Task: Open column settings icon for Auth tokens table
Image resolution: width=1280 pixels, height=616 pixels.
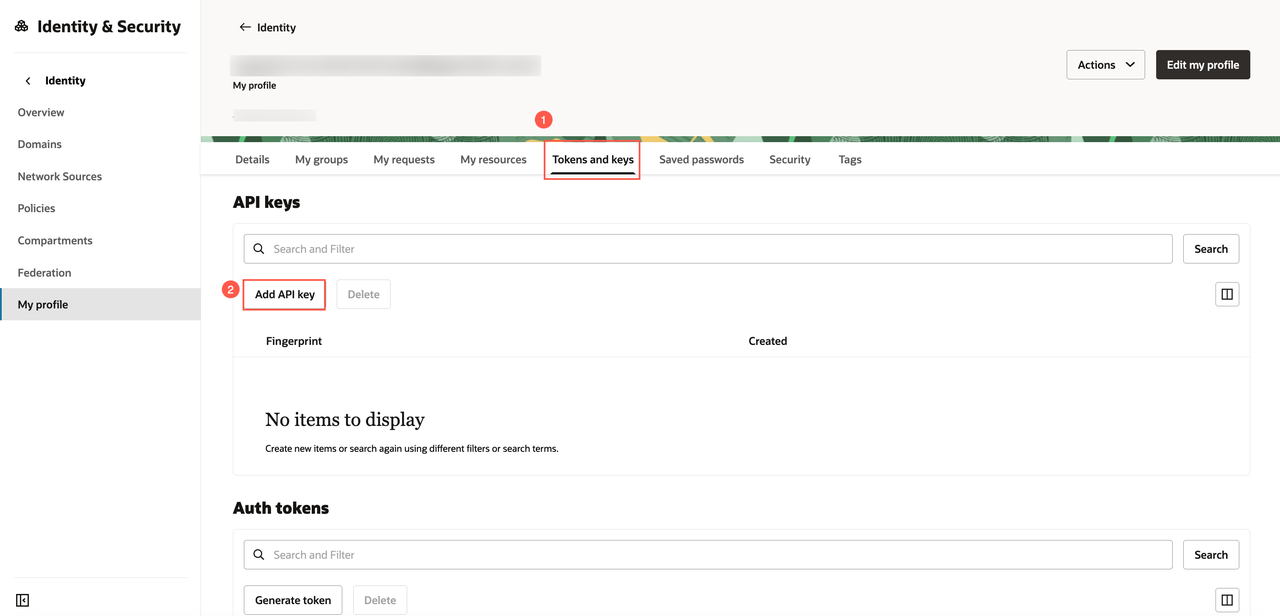Action: click(x=1227, y=600)
